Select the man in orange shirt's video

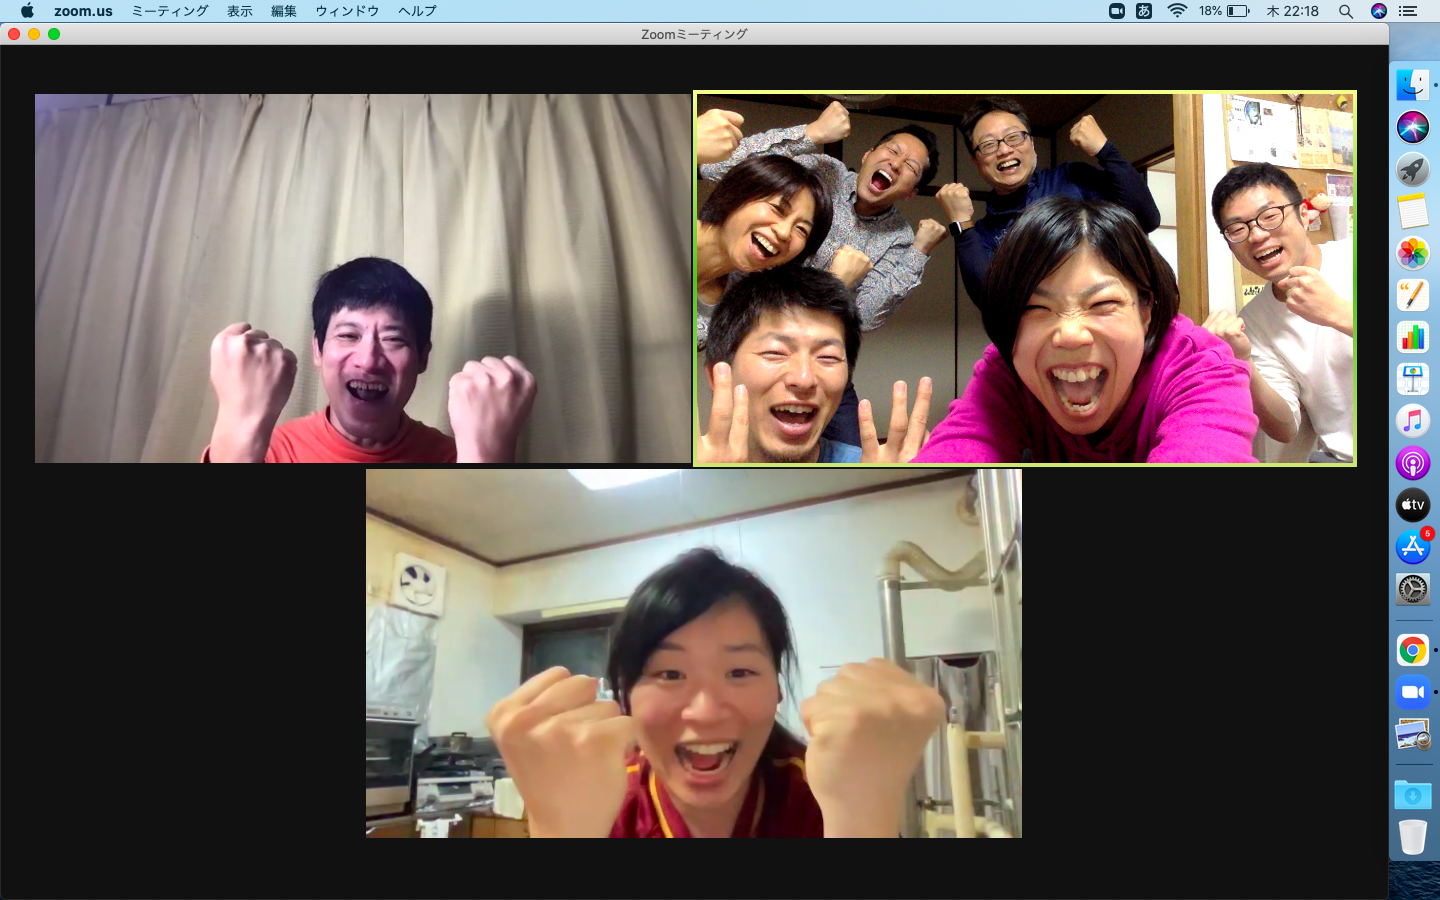coord(363,278)
